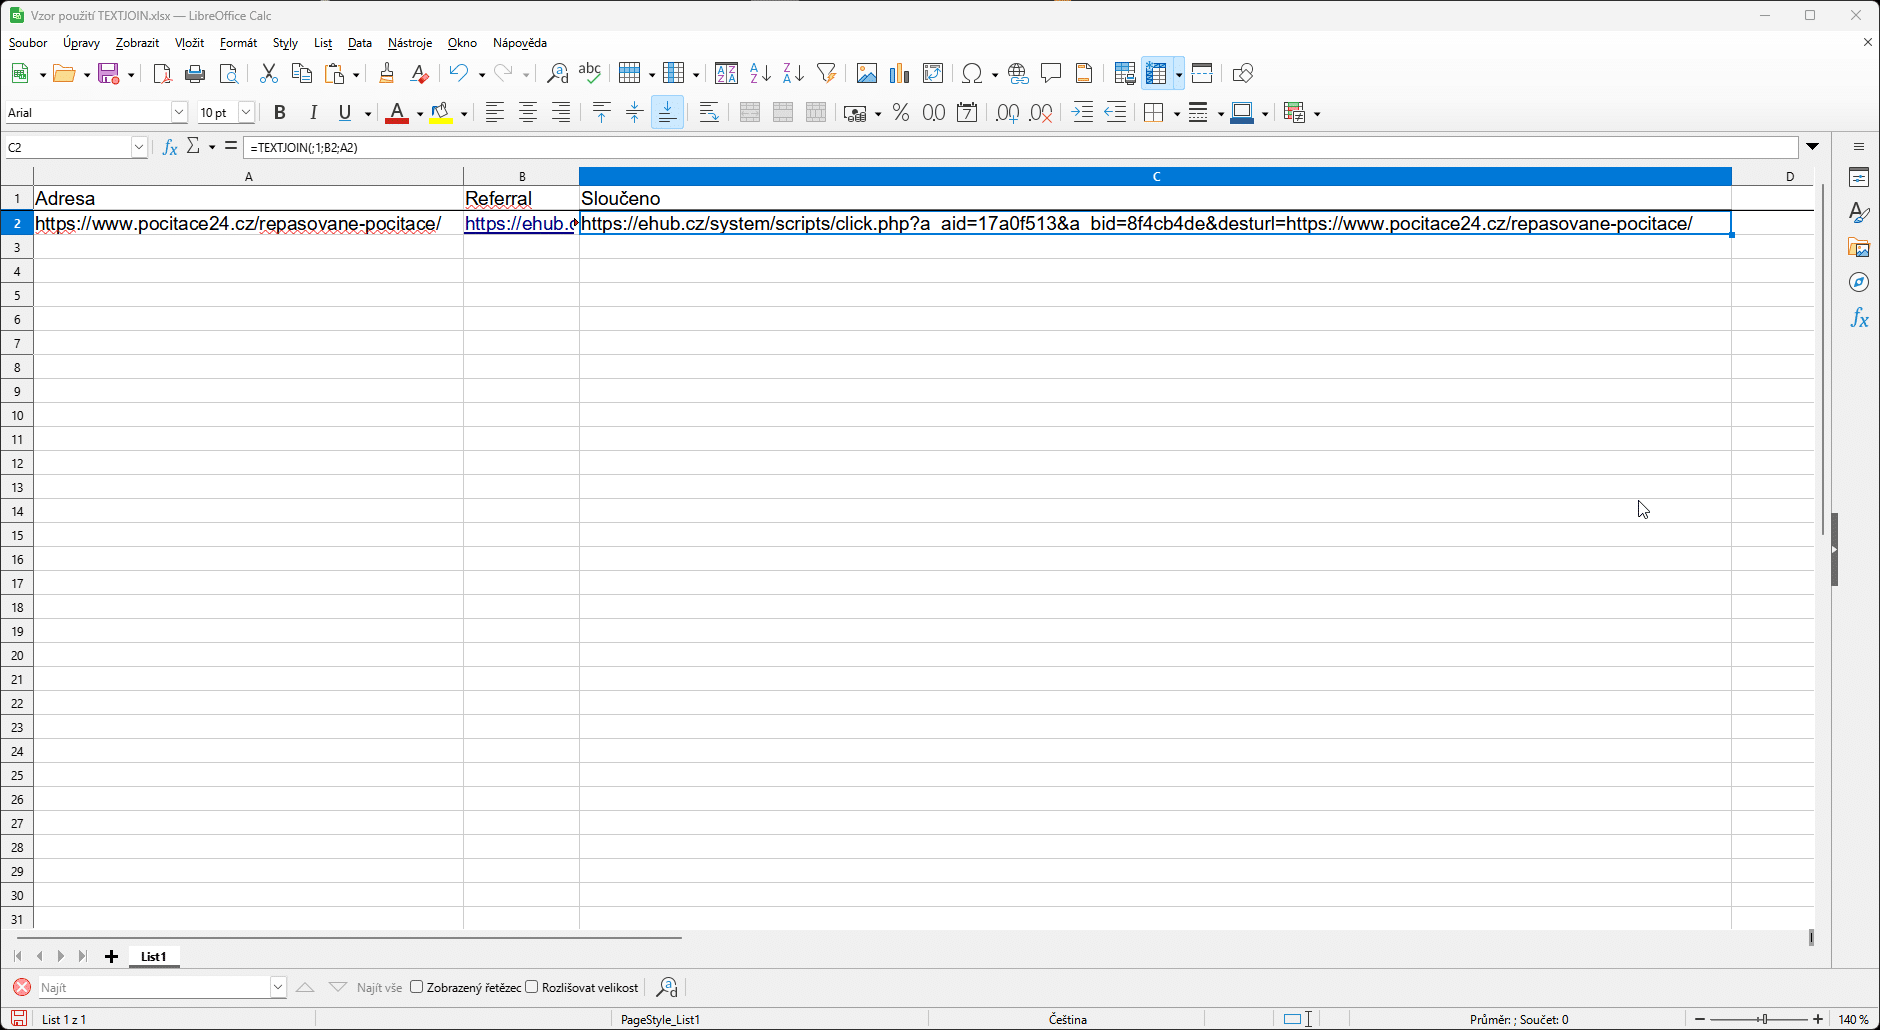Freeze rows and columns
1880x1030 pixels.
click(x=1157, y=73)
